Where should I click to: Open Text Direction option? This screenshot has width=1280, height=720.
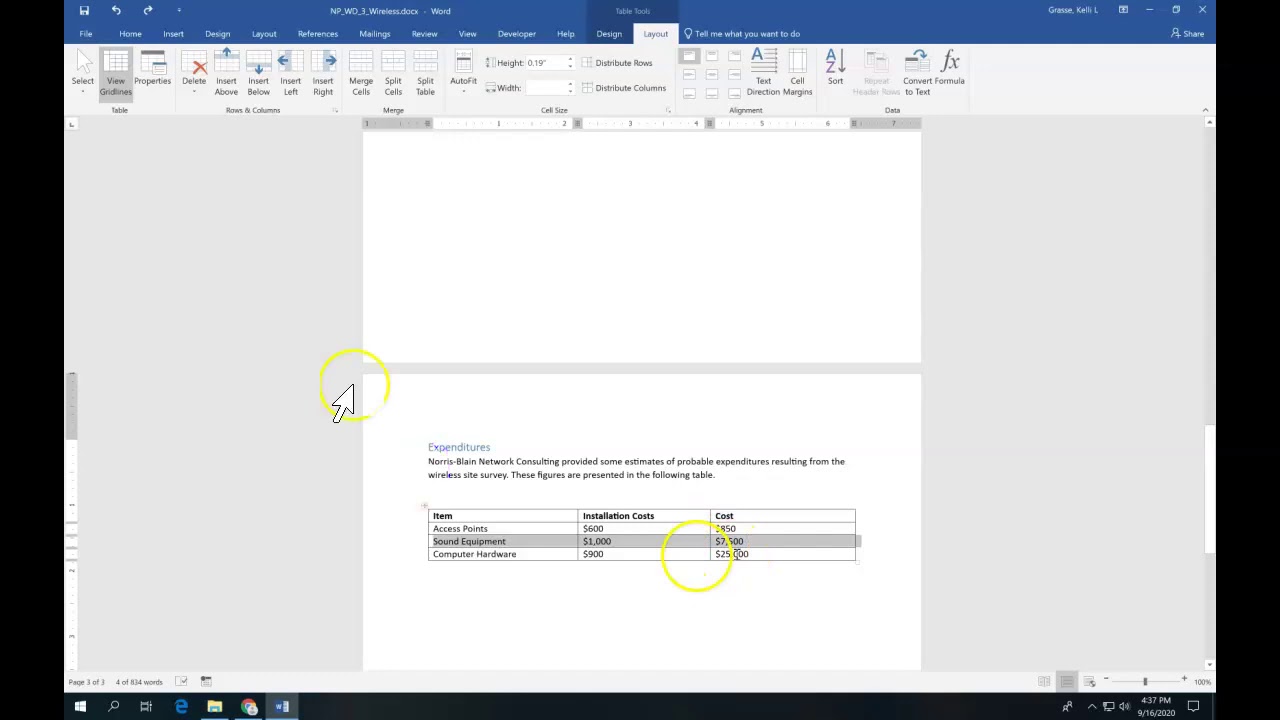[x=763, y=74]
